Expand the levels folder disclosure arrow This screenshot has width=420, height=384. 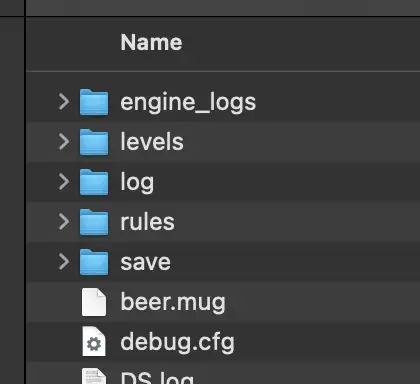pyautogui.click(x=64, y=142)
